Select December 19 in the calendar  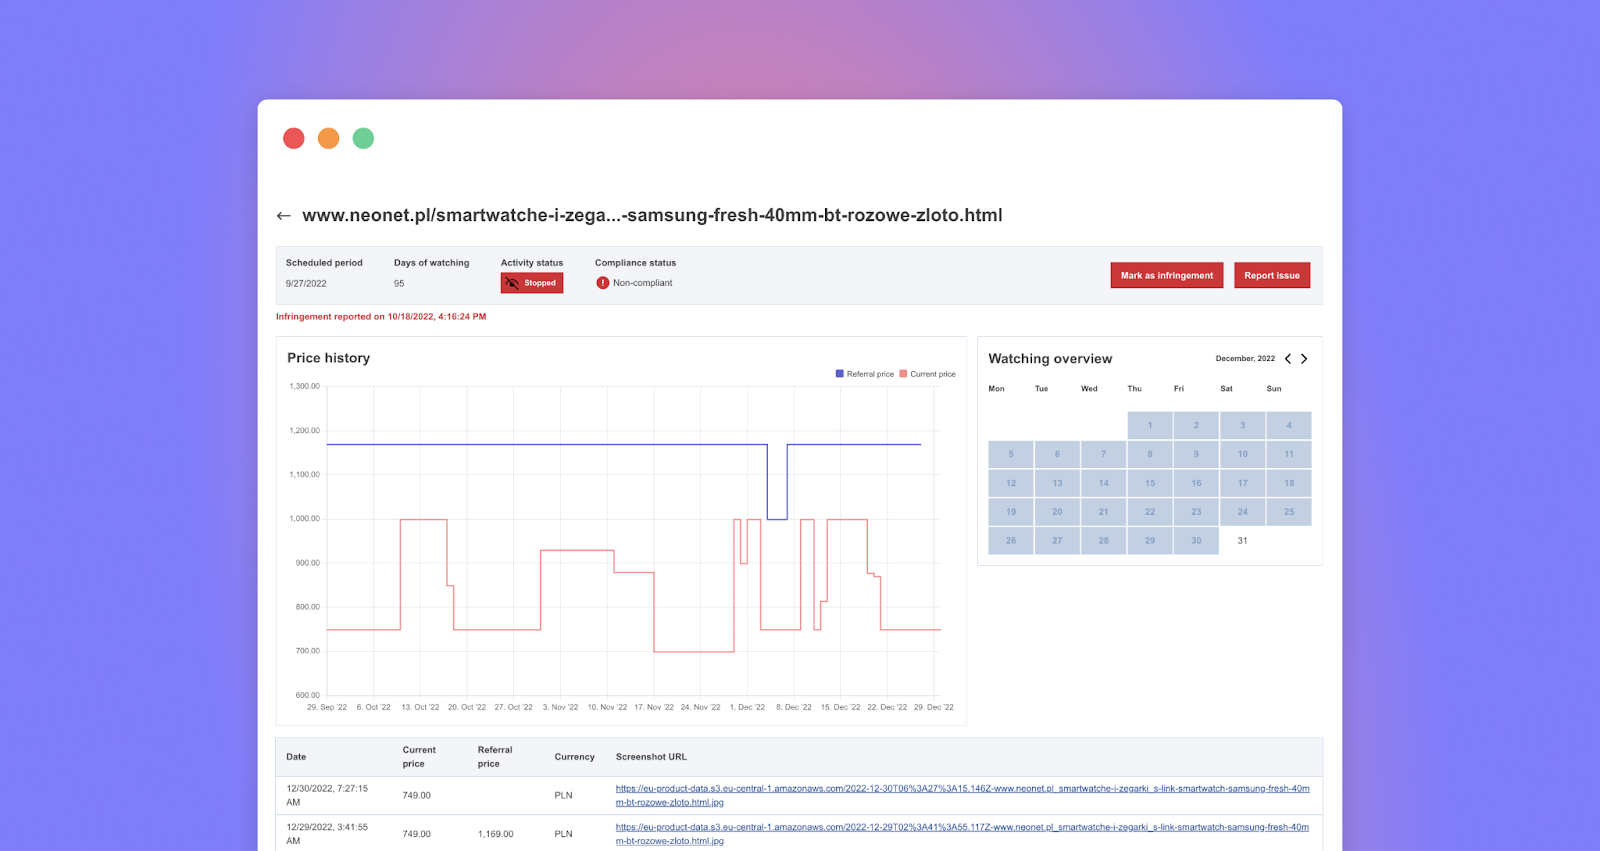tap(1011, 512)
